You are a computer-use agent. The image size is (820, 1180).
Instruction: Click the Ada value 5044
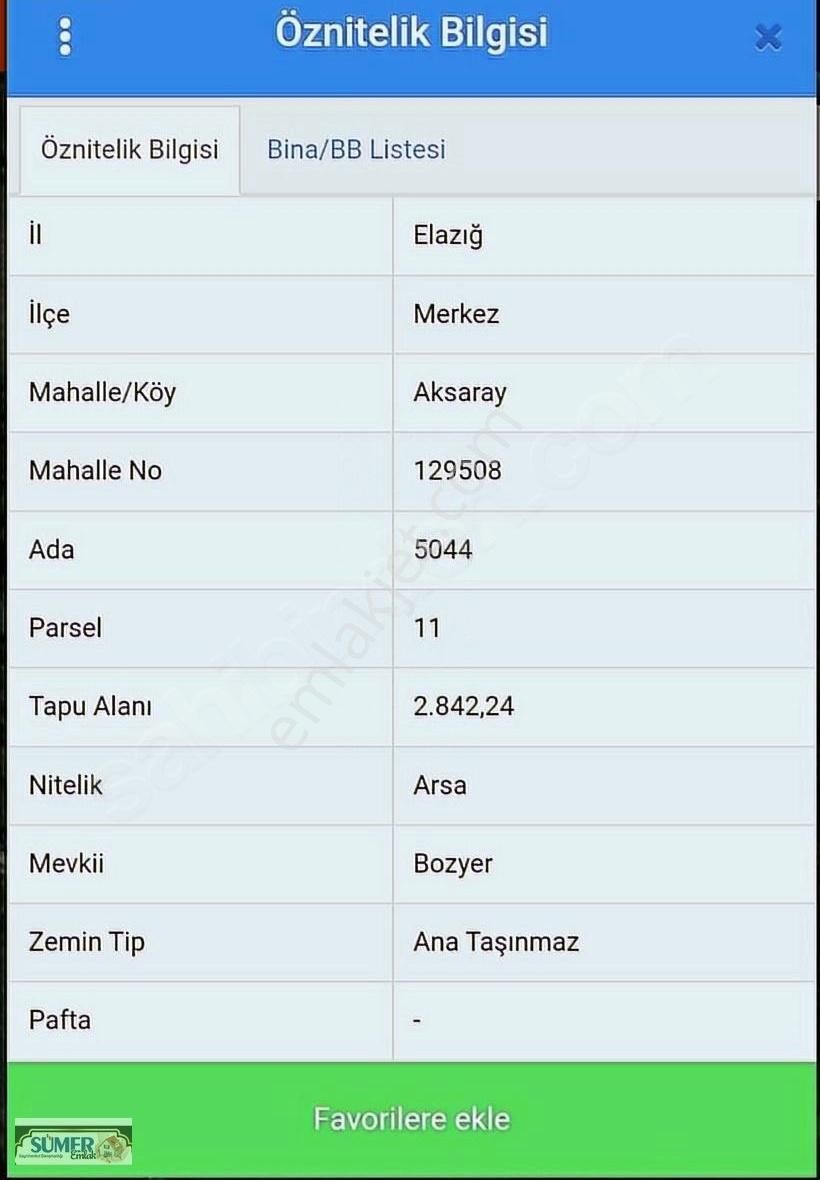point(443,549)
